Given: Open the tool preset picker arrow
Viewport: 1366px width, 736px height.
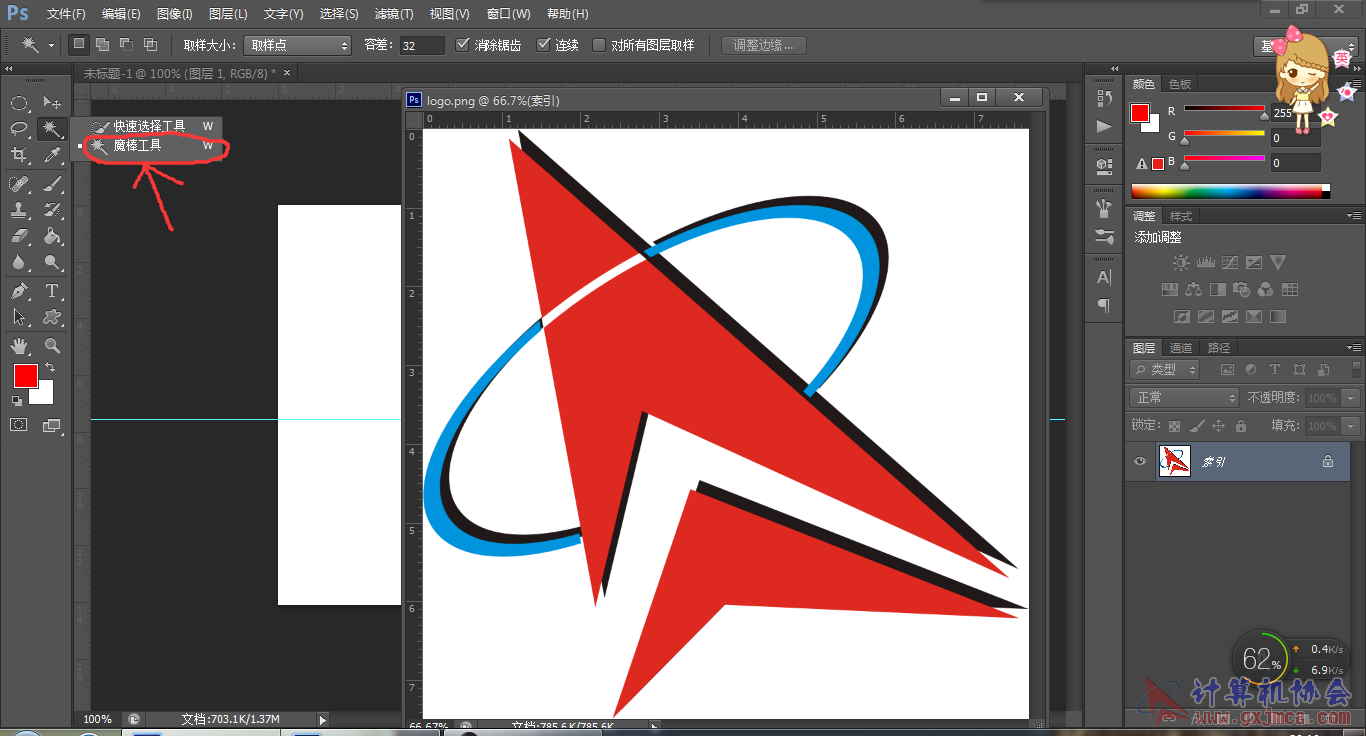Looking at the screenshot, I should 51,46.
